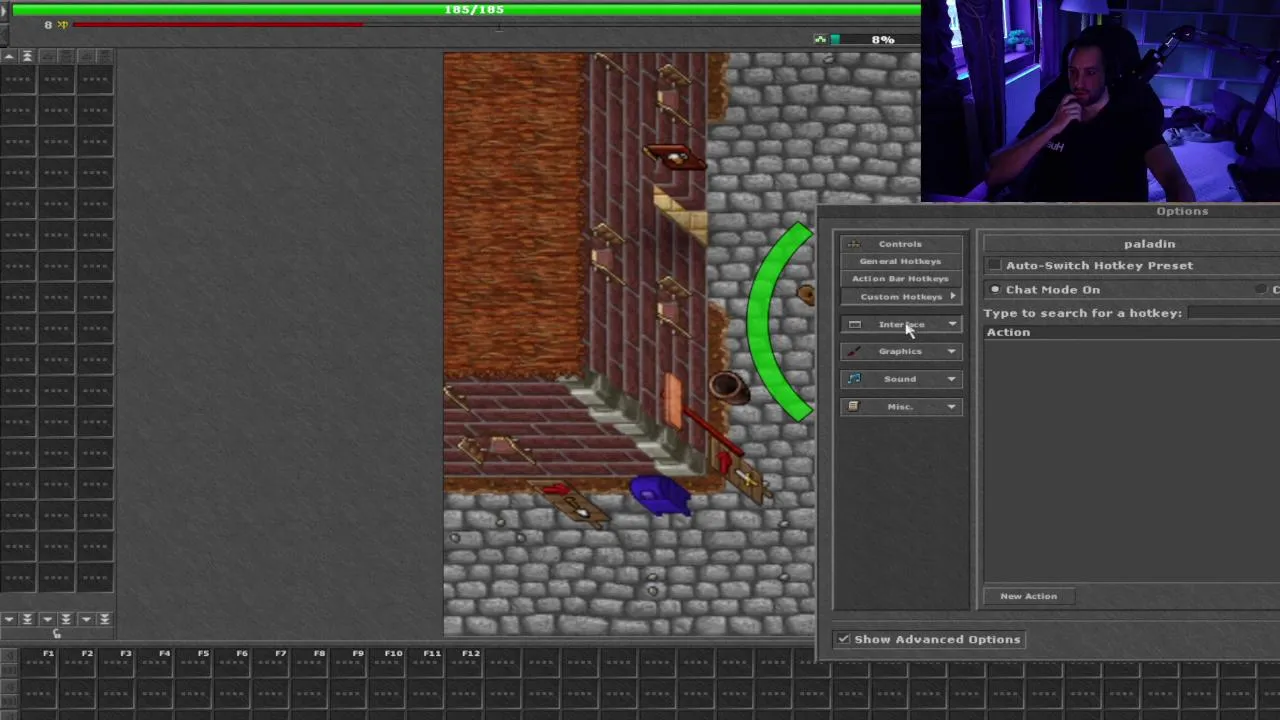Click the Interface section monitor icon
Screen dimensions: 1280x720
tap(854, 324)
